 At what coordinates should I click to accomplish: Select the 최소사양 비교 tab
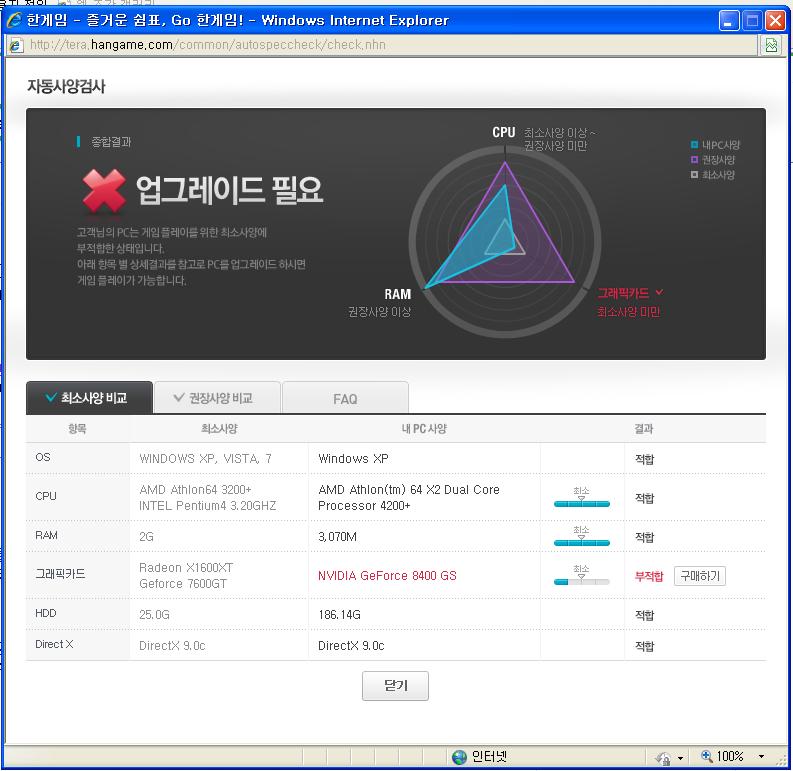point(89,398)
